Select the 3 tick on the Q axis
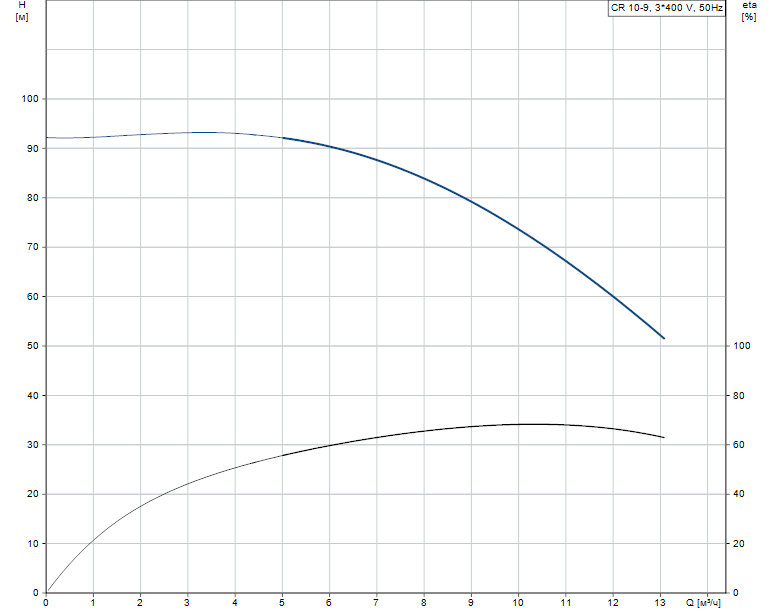Screen dimensions: 774x611 click(187, 603)
